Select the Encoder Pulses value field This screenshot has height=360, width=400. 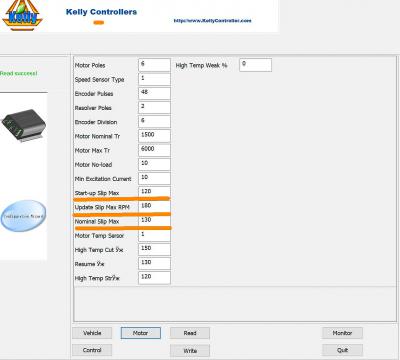tap(154, 93)
